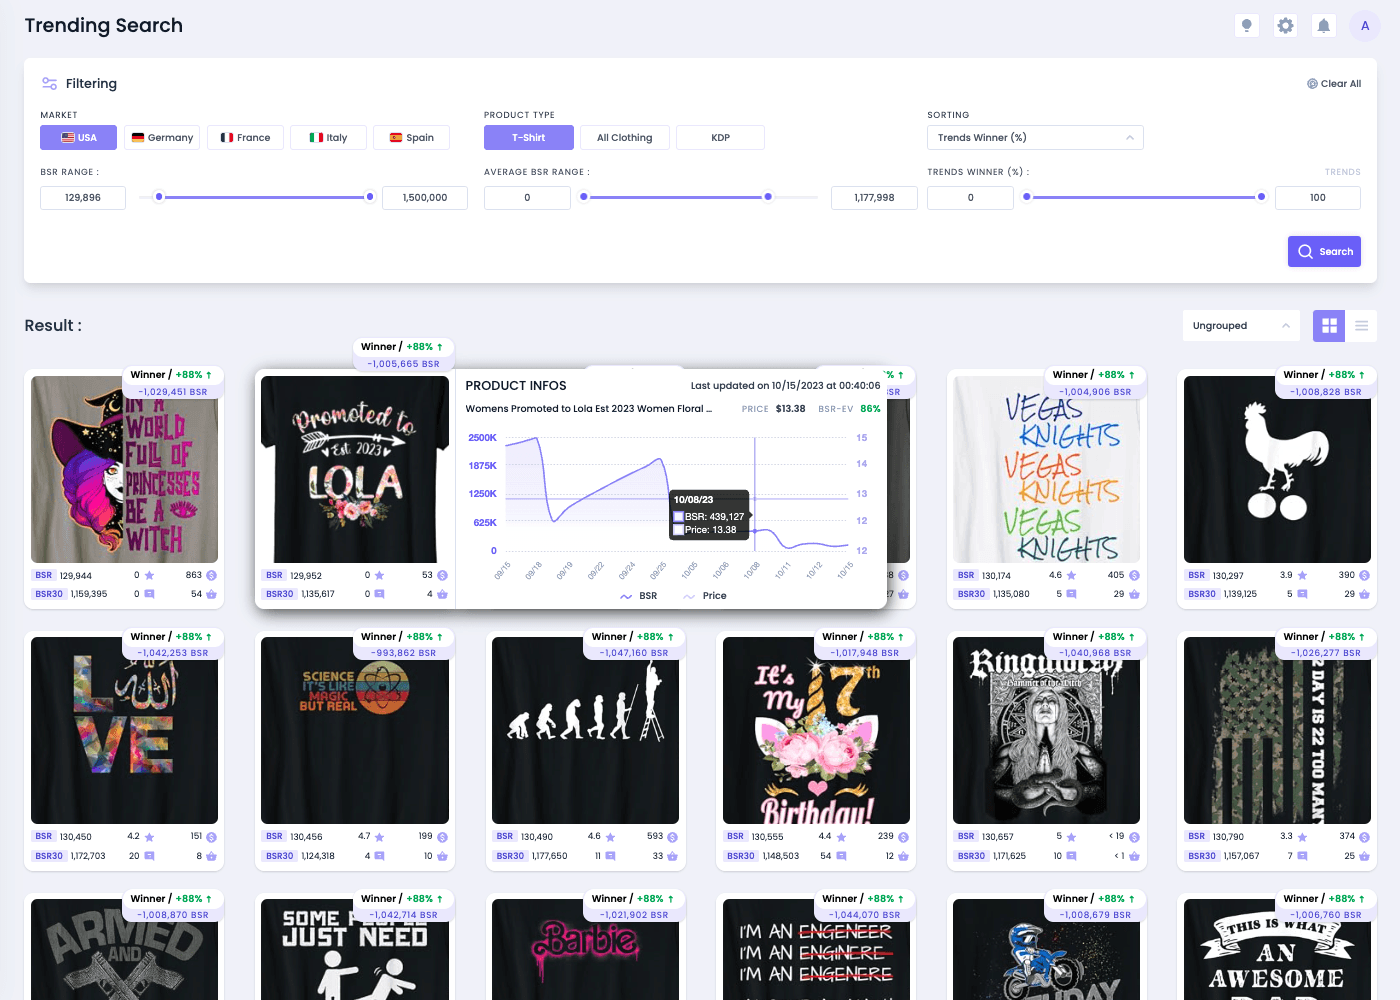
Task: Click Trends Winner maximum field 100
Action: [1318, 198]
